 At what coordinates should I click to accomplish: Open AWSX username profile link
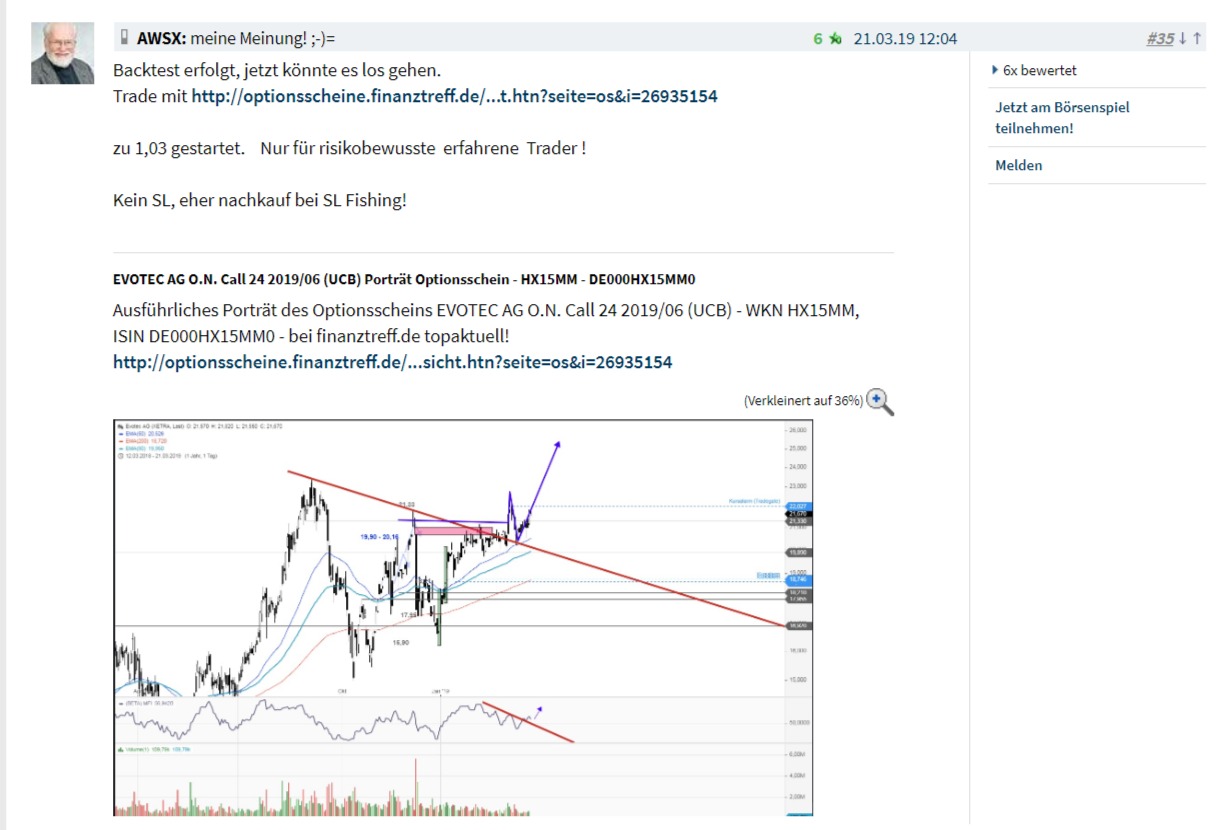click(161, 39)
